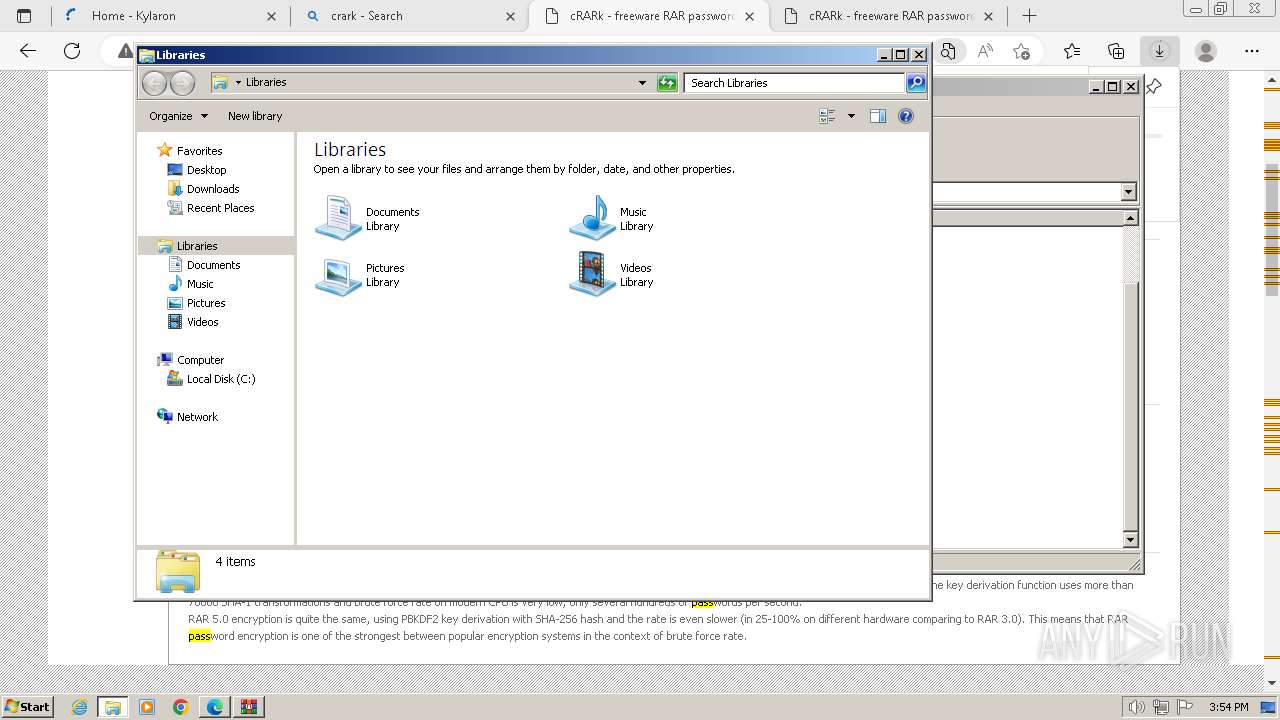Select Desktop under Favorites
Image resolution: width=1280 pixels, height=720 pixels.
(x=206, y=170)
